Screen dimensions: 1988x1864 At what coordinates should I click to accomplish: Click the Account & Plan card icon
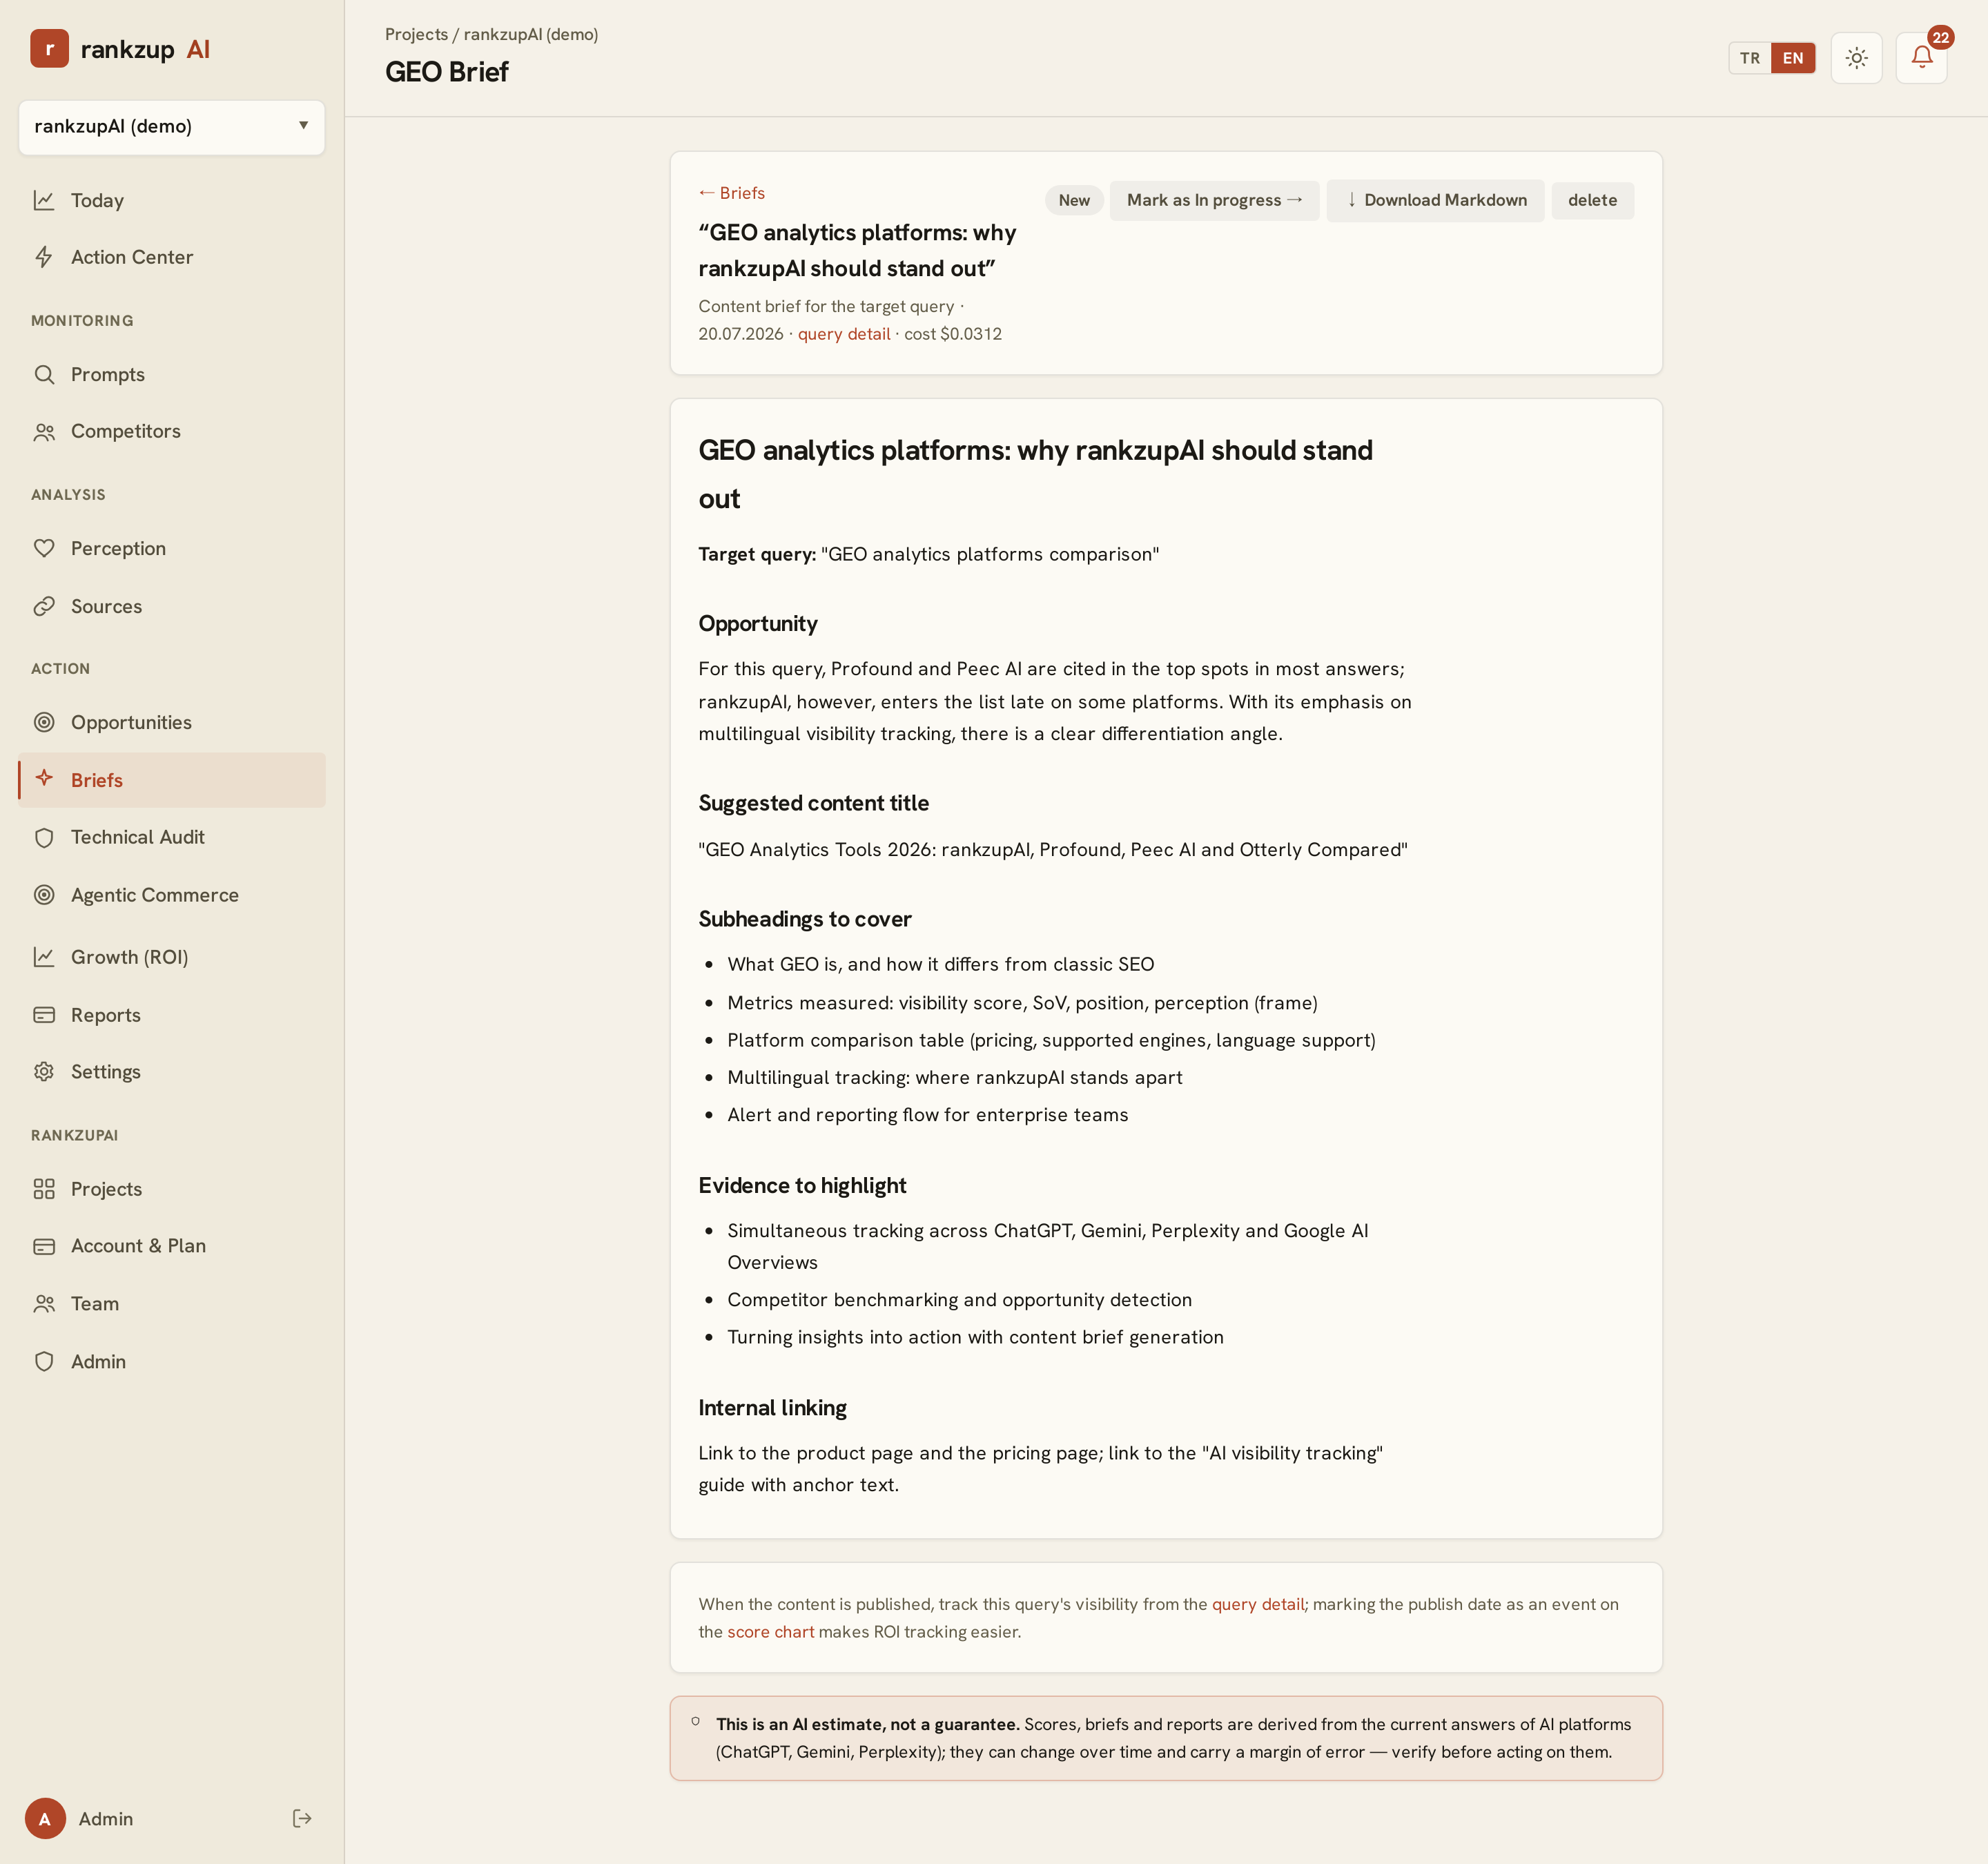(44, 1246)
